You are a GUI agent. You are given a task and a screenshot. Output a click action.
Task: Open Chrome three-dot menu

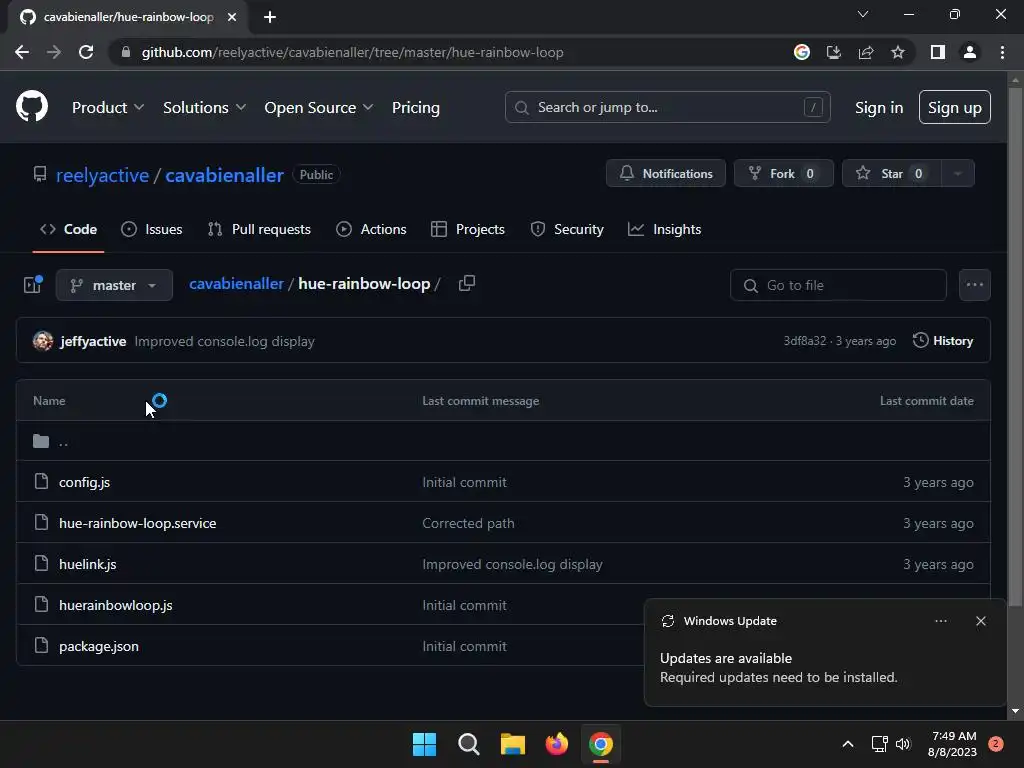pyautogui.click(x=1002, y=52)
